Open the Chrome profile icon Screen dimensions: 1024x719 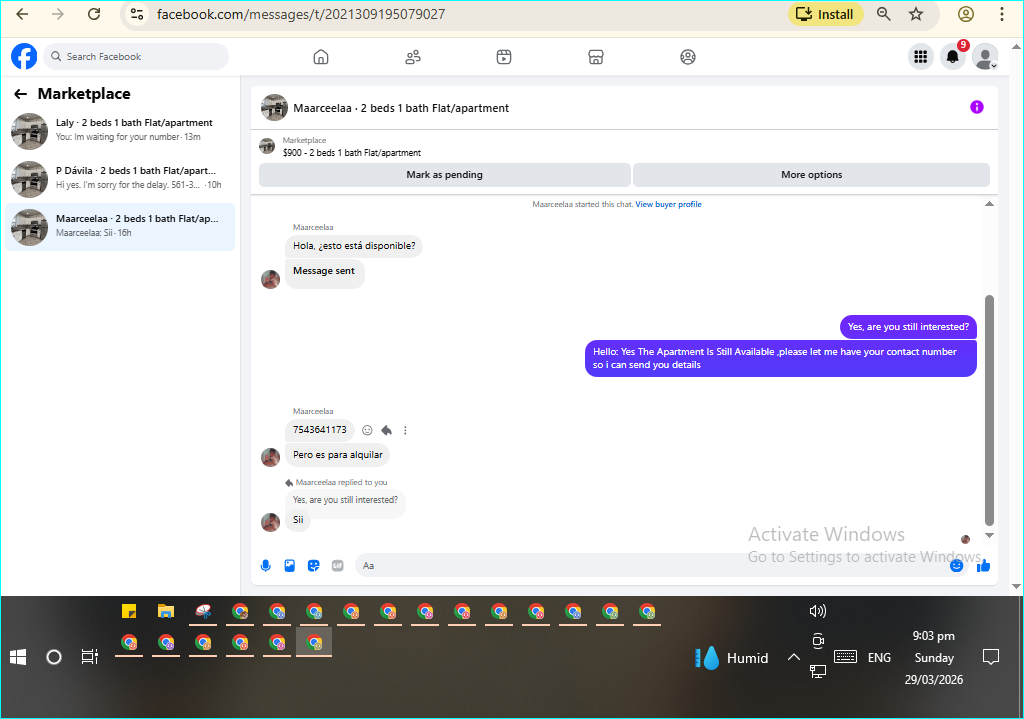click(x=966, y=14)
